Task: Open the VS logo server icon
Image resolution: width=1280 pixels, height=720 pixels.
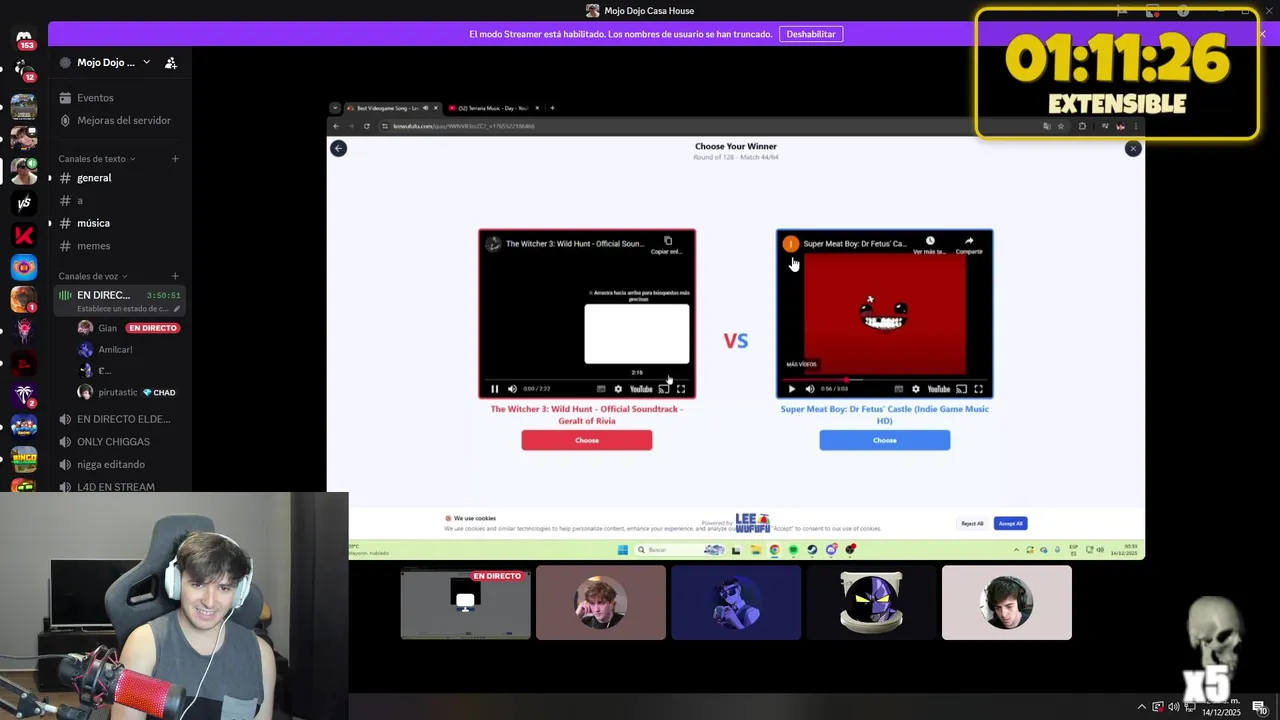Action: click(x=24, y=203)
